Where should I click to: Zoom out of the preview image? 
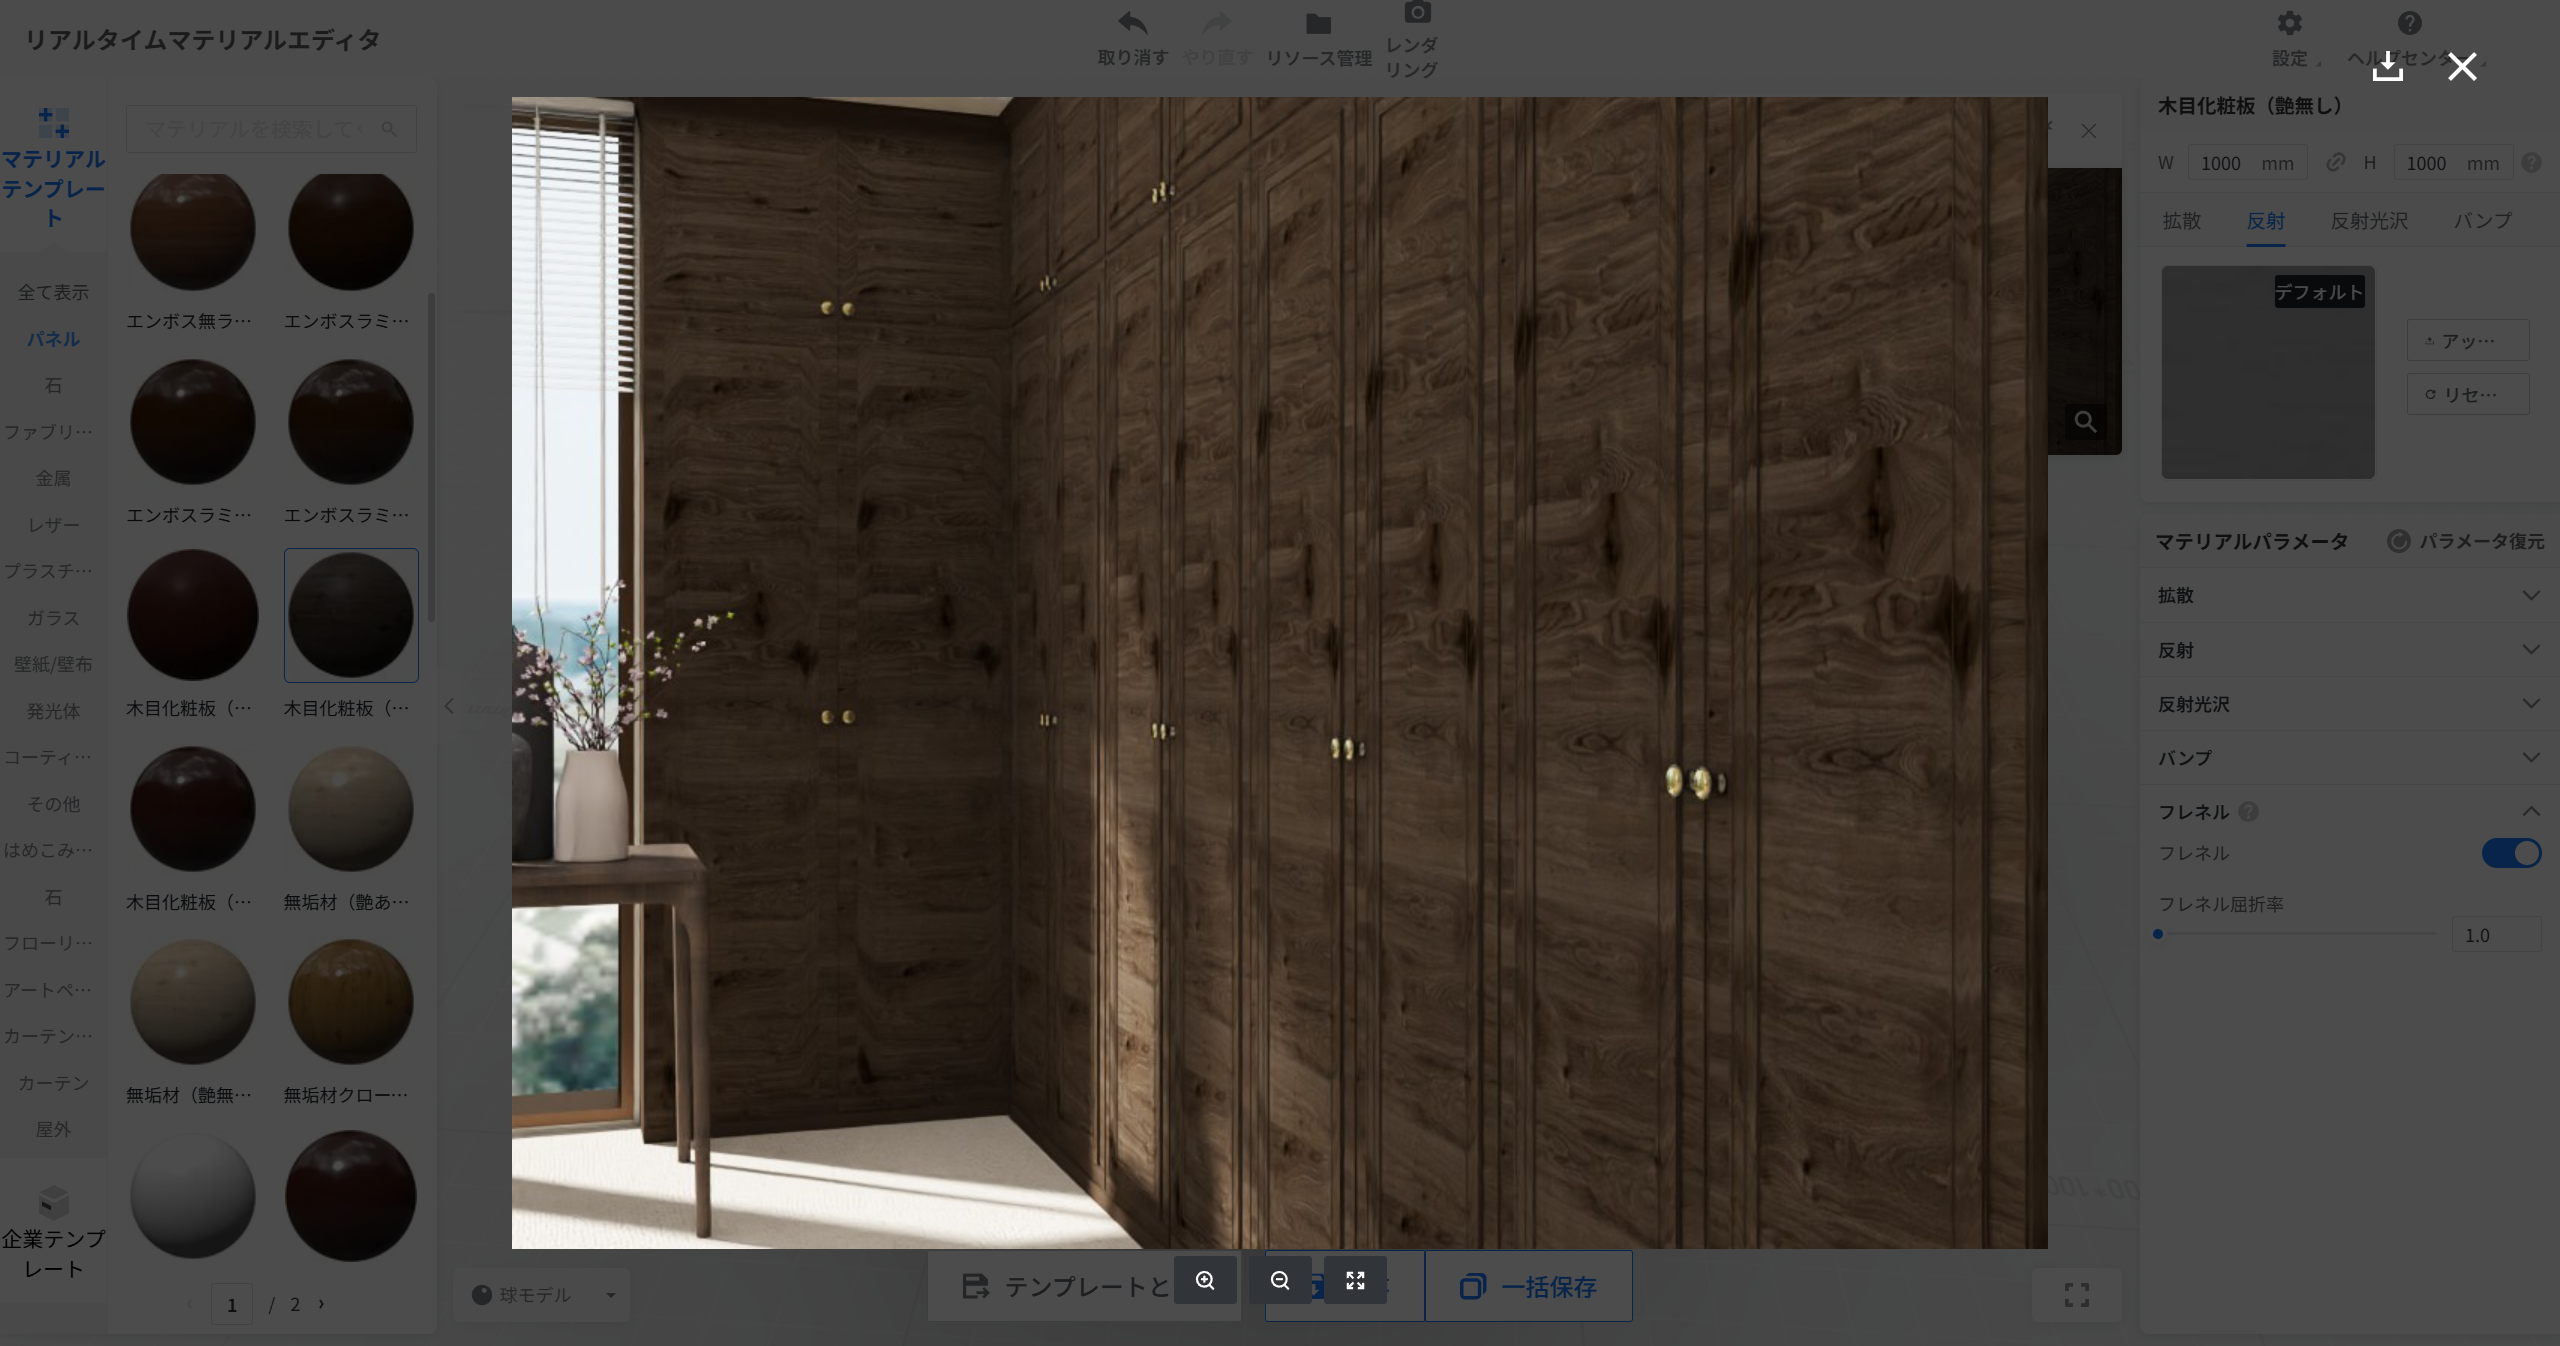pos(1280,1280)
